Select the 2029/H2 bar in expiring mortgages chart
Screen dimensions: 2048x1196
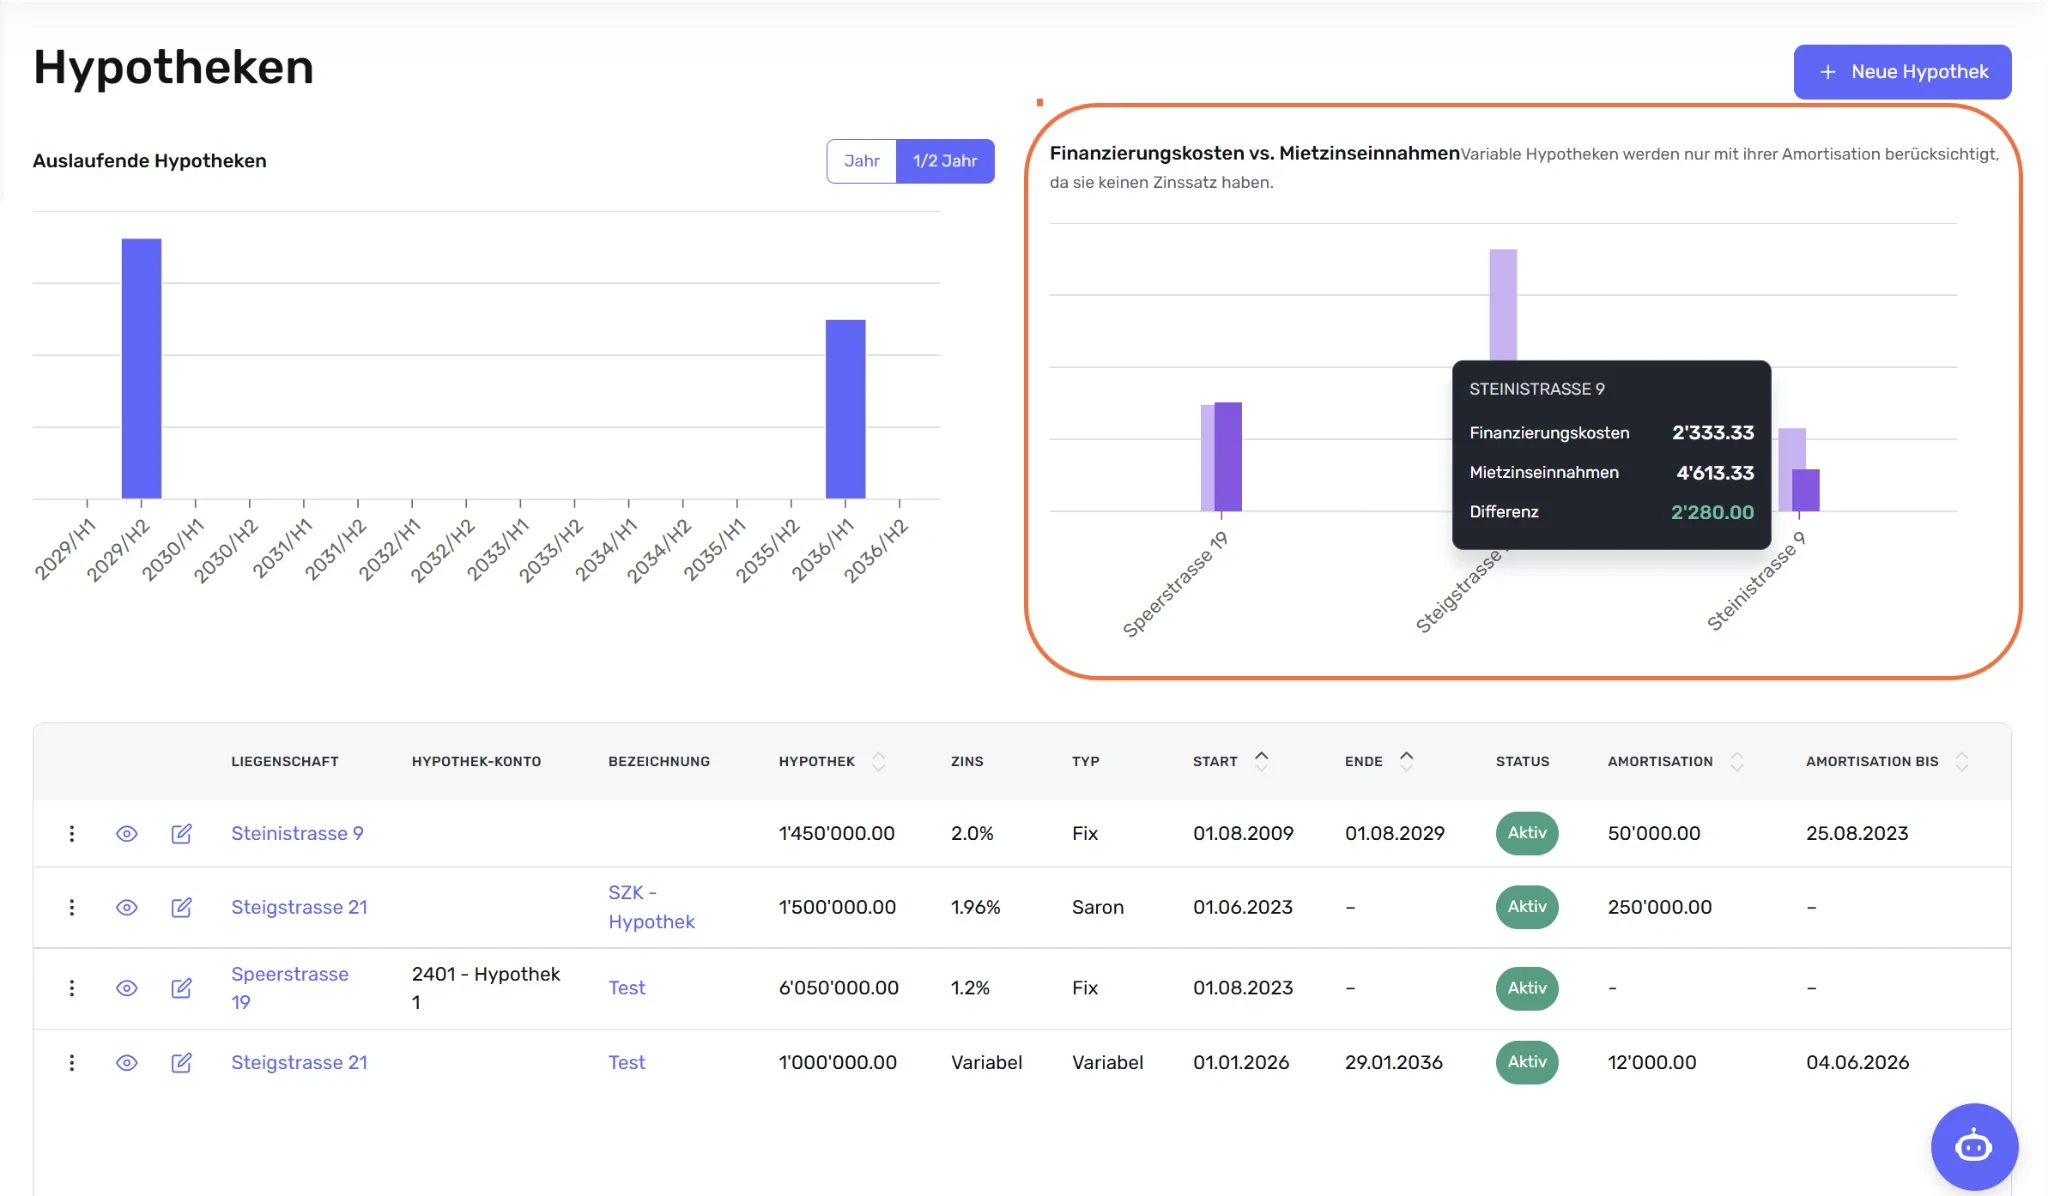[141, 368]
